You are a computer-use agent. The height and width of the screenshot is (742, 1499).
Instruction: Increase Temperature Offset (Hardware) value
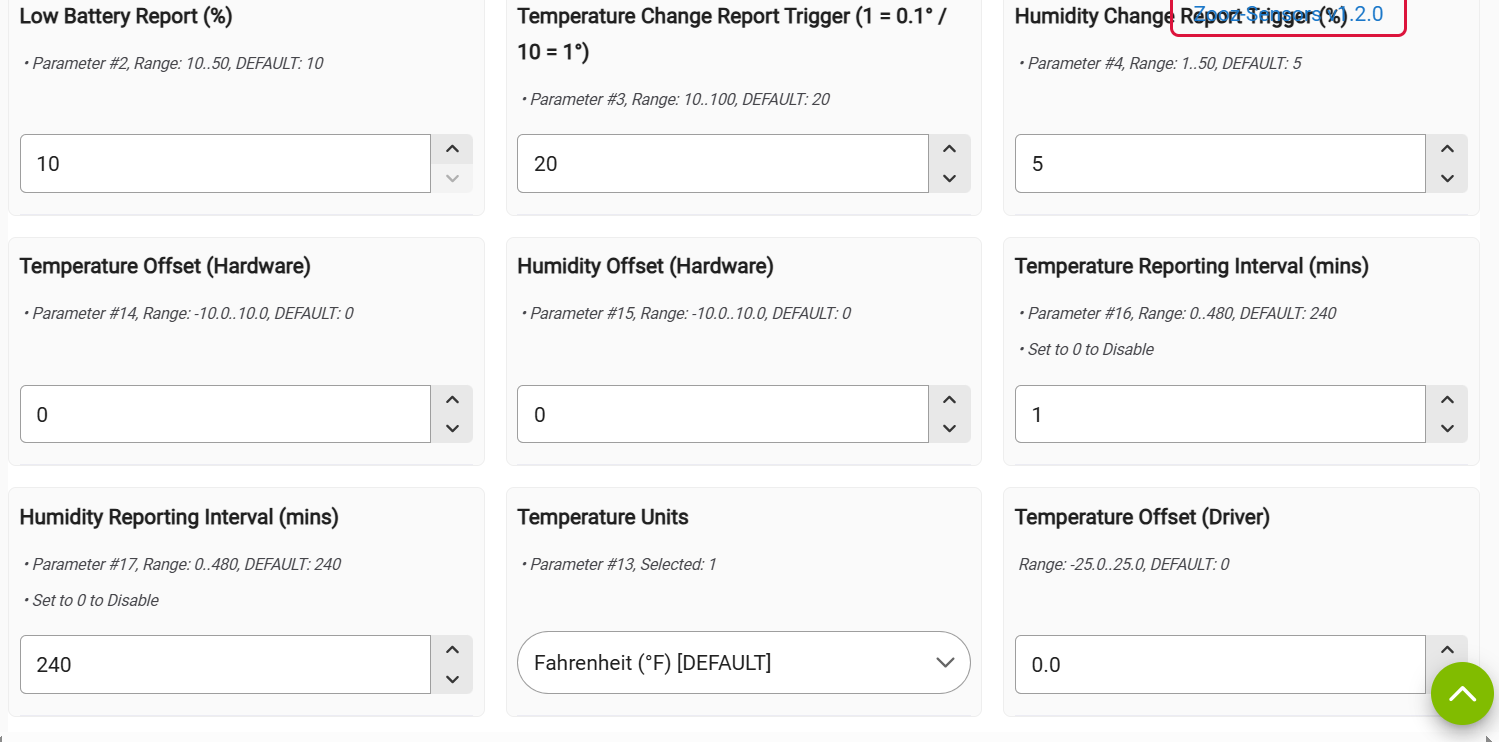pyautogui.click(x=452, y=400)
